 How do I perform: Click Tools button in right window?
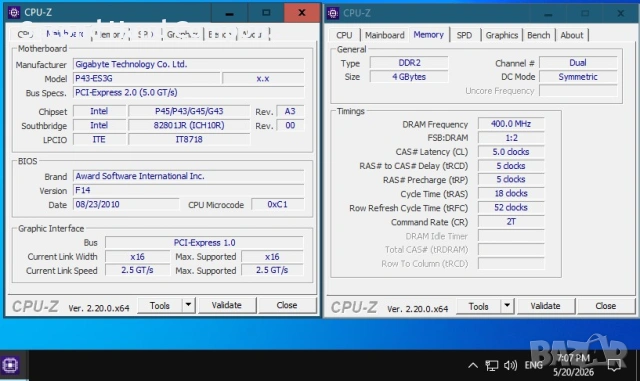478,306
